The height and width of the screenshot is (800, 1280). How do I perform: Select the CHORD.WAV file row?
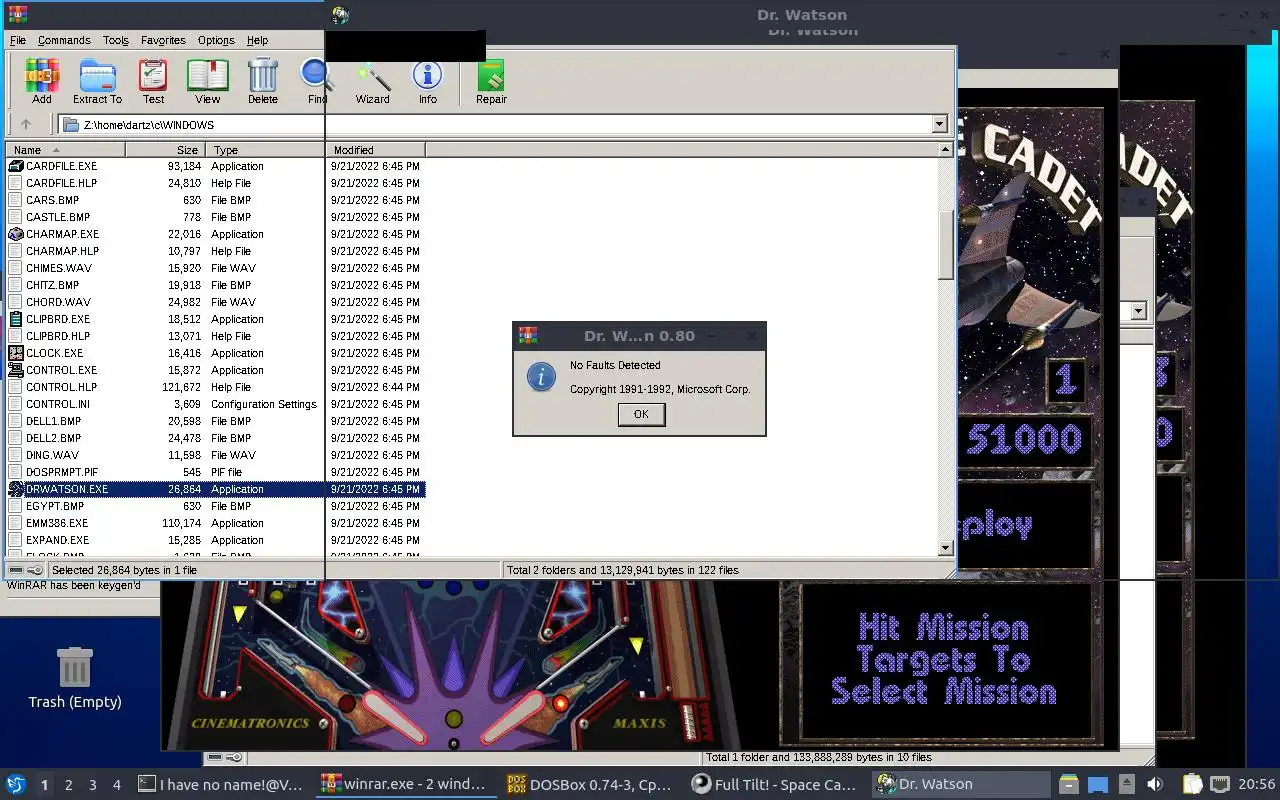(x=216, y=302)
